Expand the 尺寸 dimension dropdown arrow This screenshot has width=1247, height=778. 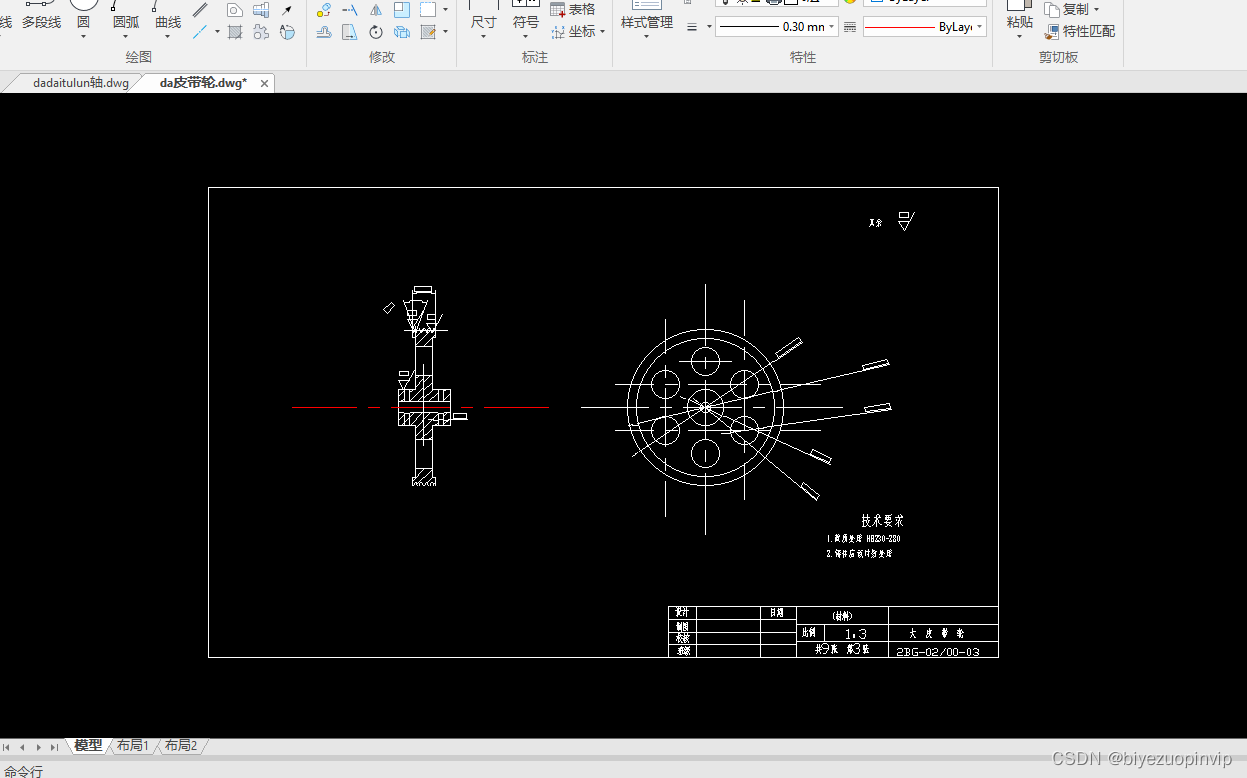483,37
